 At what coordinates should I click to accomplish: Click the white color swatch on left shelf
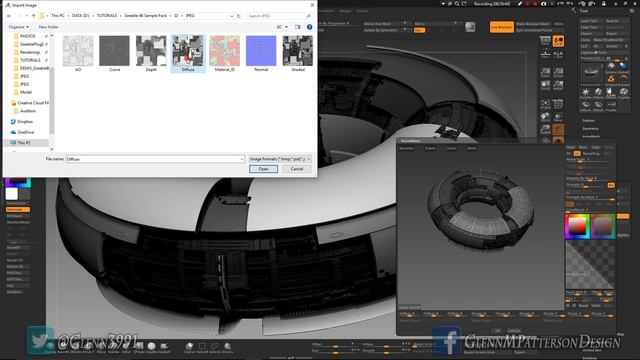[12, 193]
